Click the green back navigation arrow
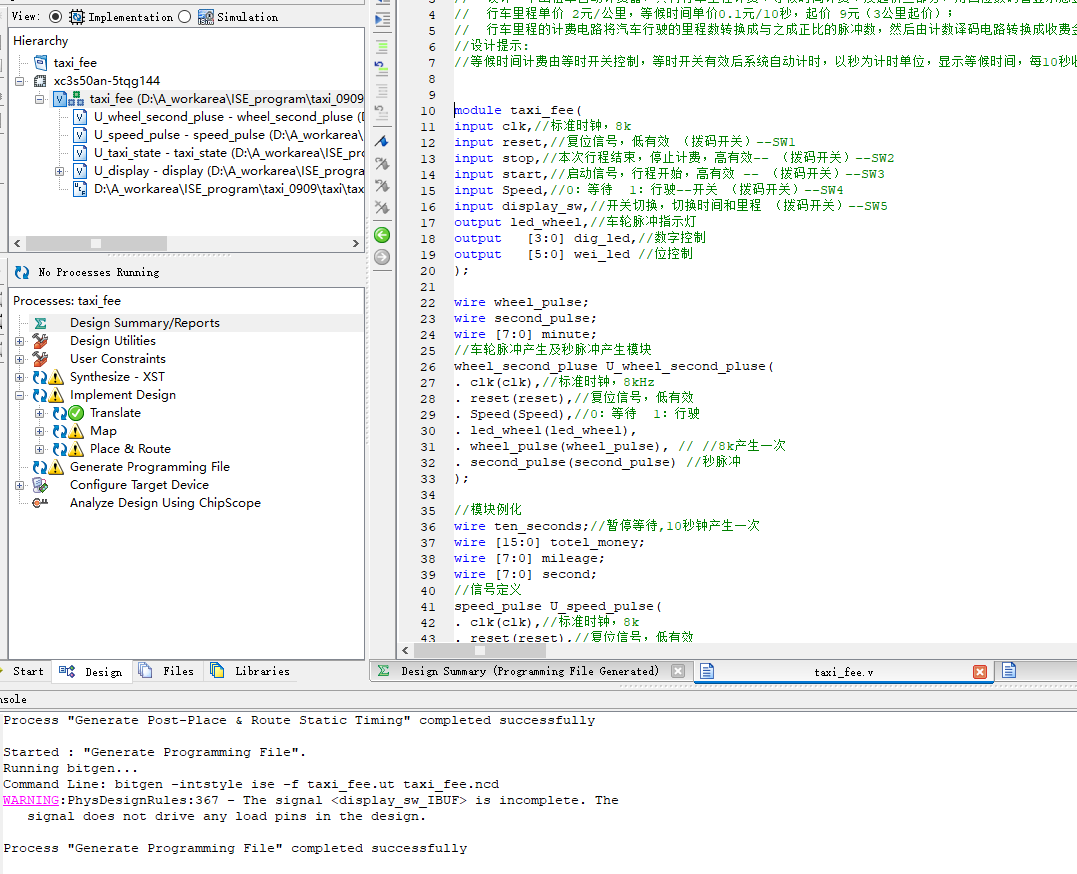The image size is (1077, 874). tap(381, 235)
